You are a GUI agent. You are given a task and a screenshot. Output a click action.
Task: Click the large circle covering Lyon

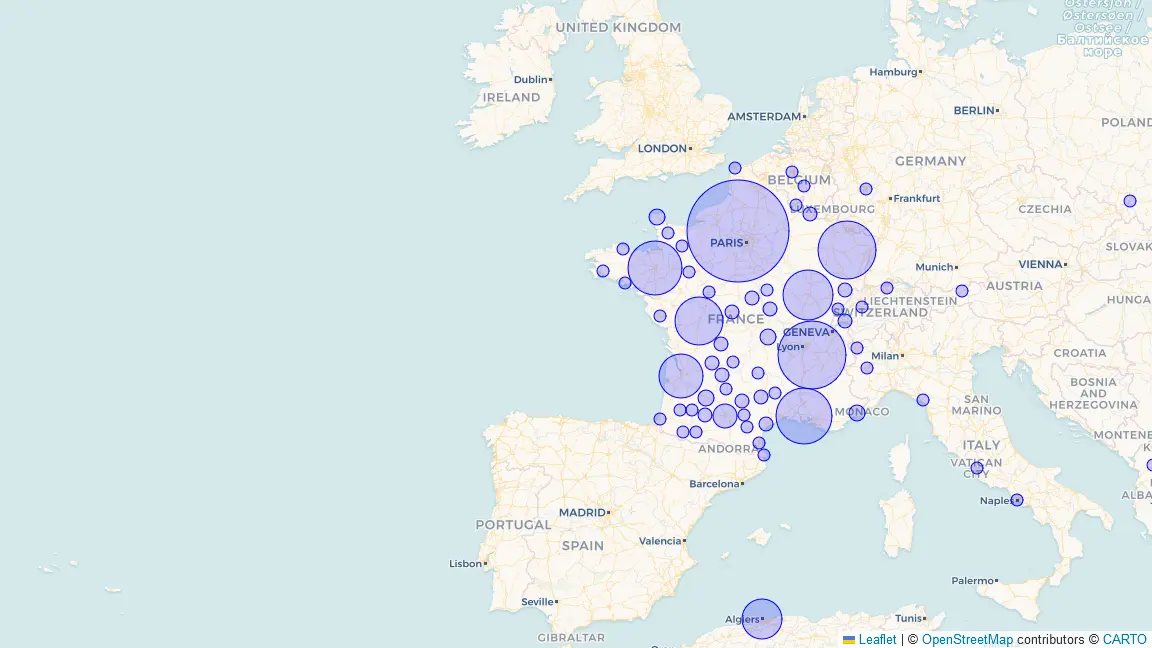click(812, 355)
